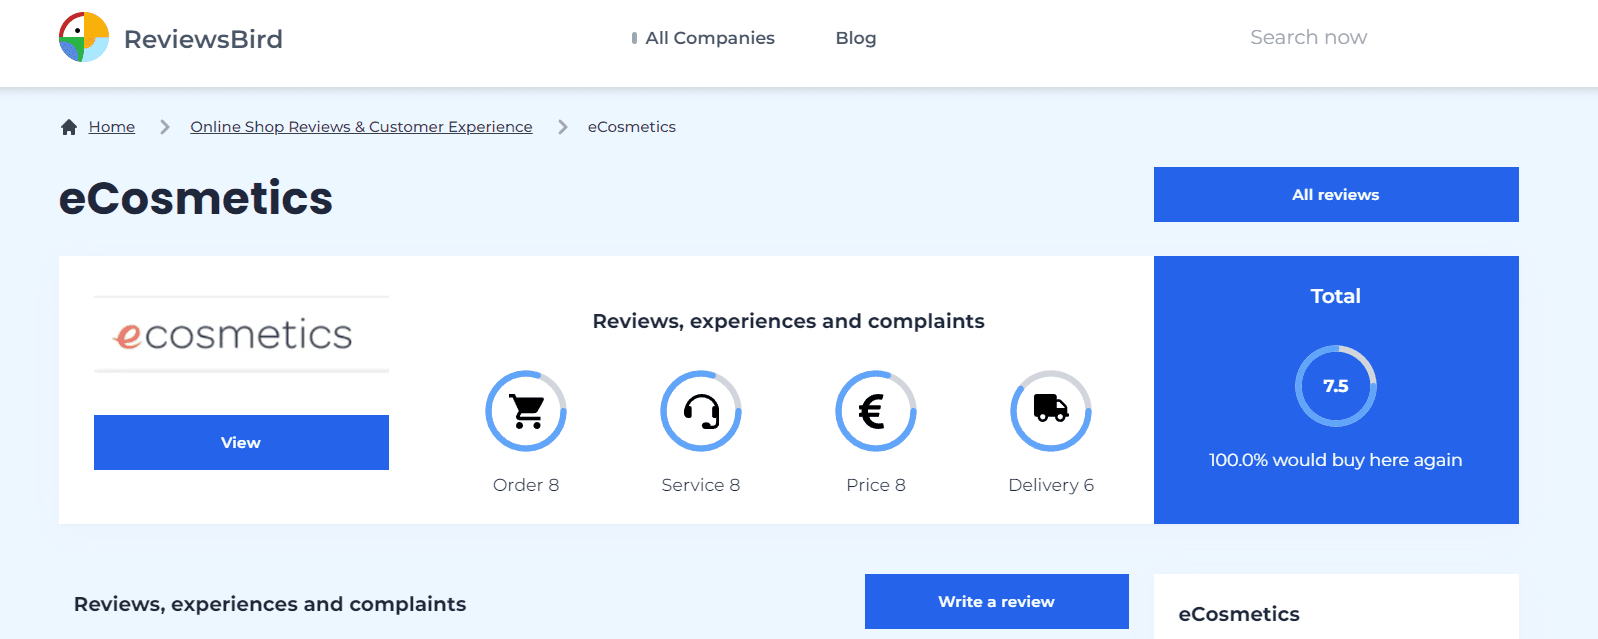Click the Order shopping cart icon
Viewport: 1598px width, 639px height.
[x=526, y=411]
